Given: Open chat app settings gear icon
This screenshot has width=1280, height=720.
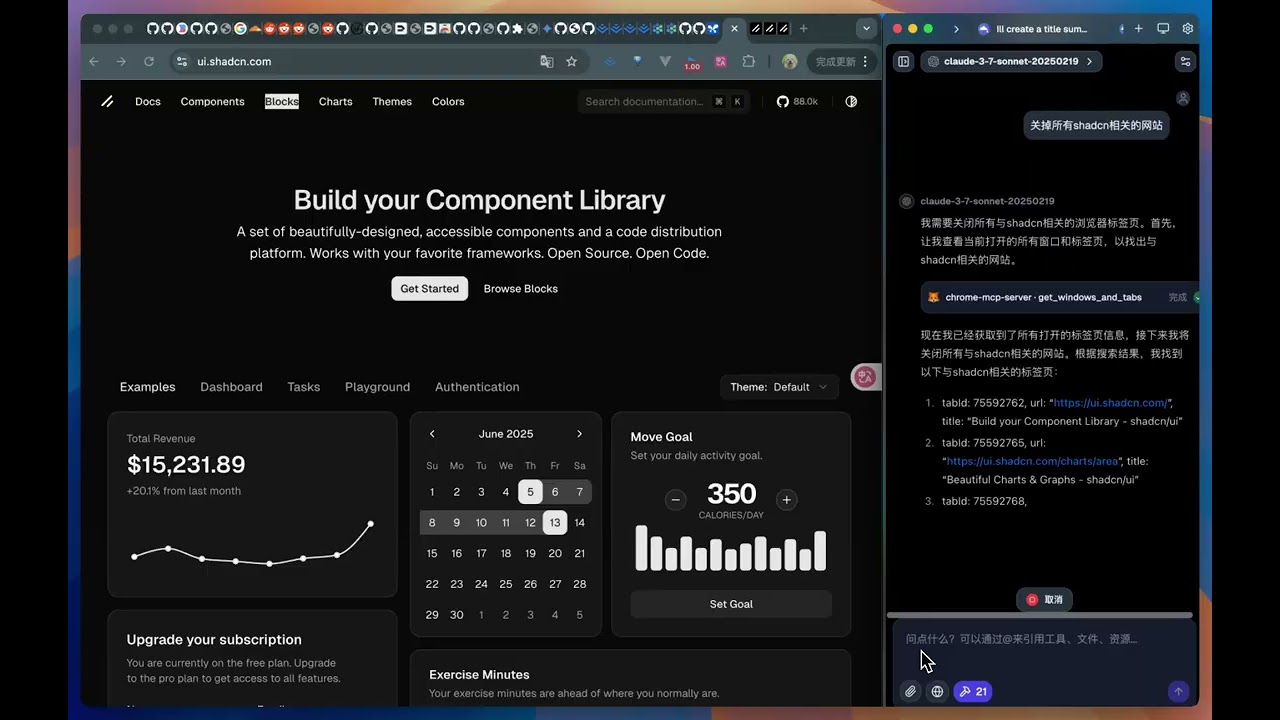Looking at the screenshot, I should pyautogui.click(x=1188, y=29).
